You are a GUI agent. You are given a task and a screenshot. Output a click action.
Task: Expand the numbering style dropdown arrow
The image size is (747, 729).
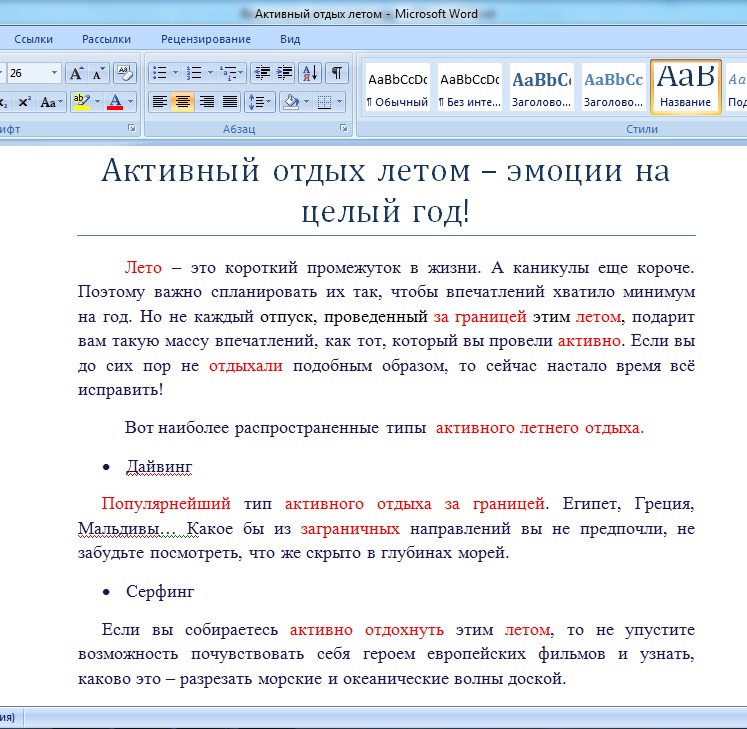point(210,73)
